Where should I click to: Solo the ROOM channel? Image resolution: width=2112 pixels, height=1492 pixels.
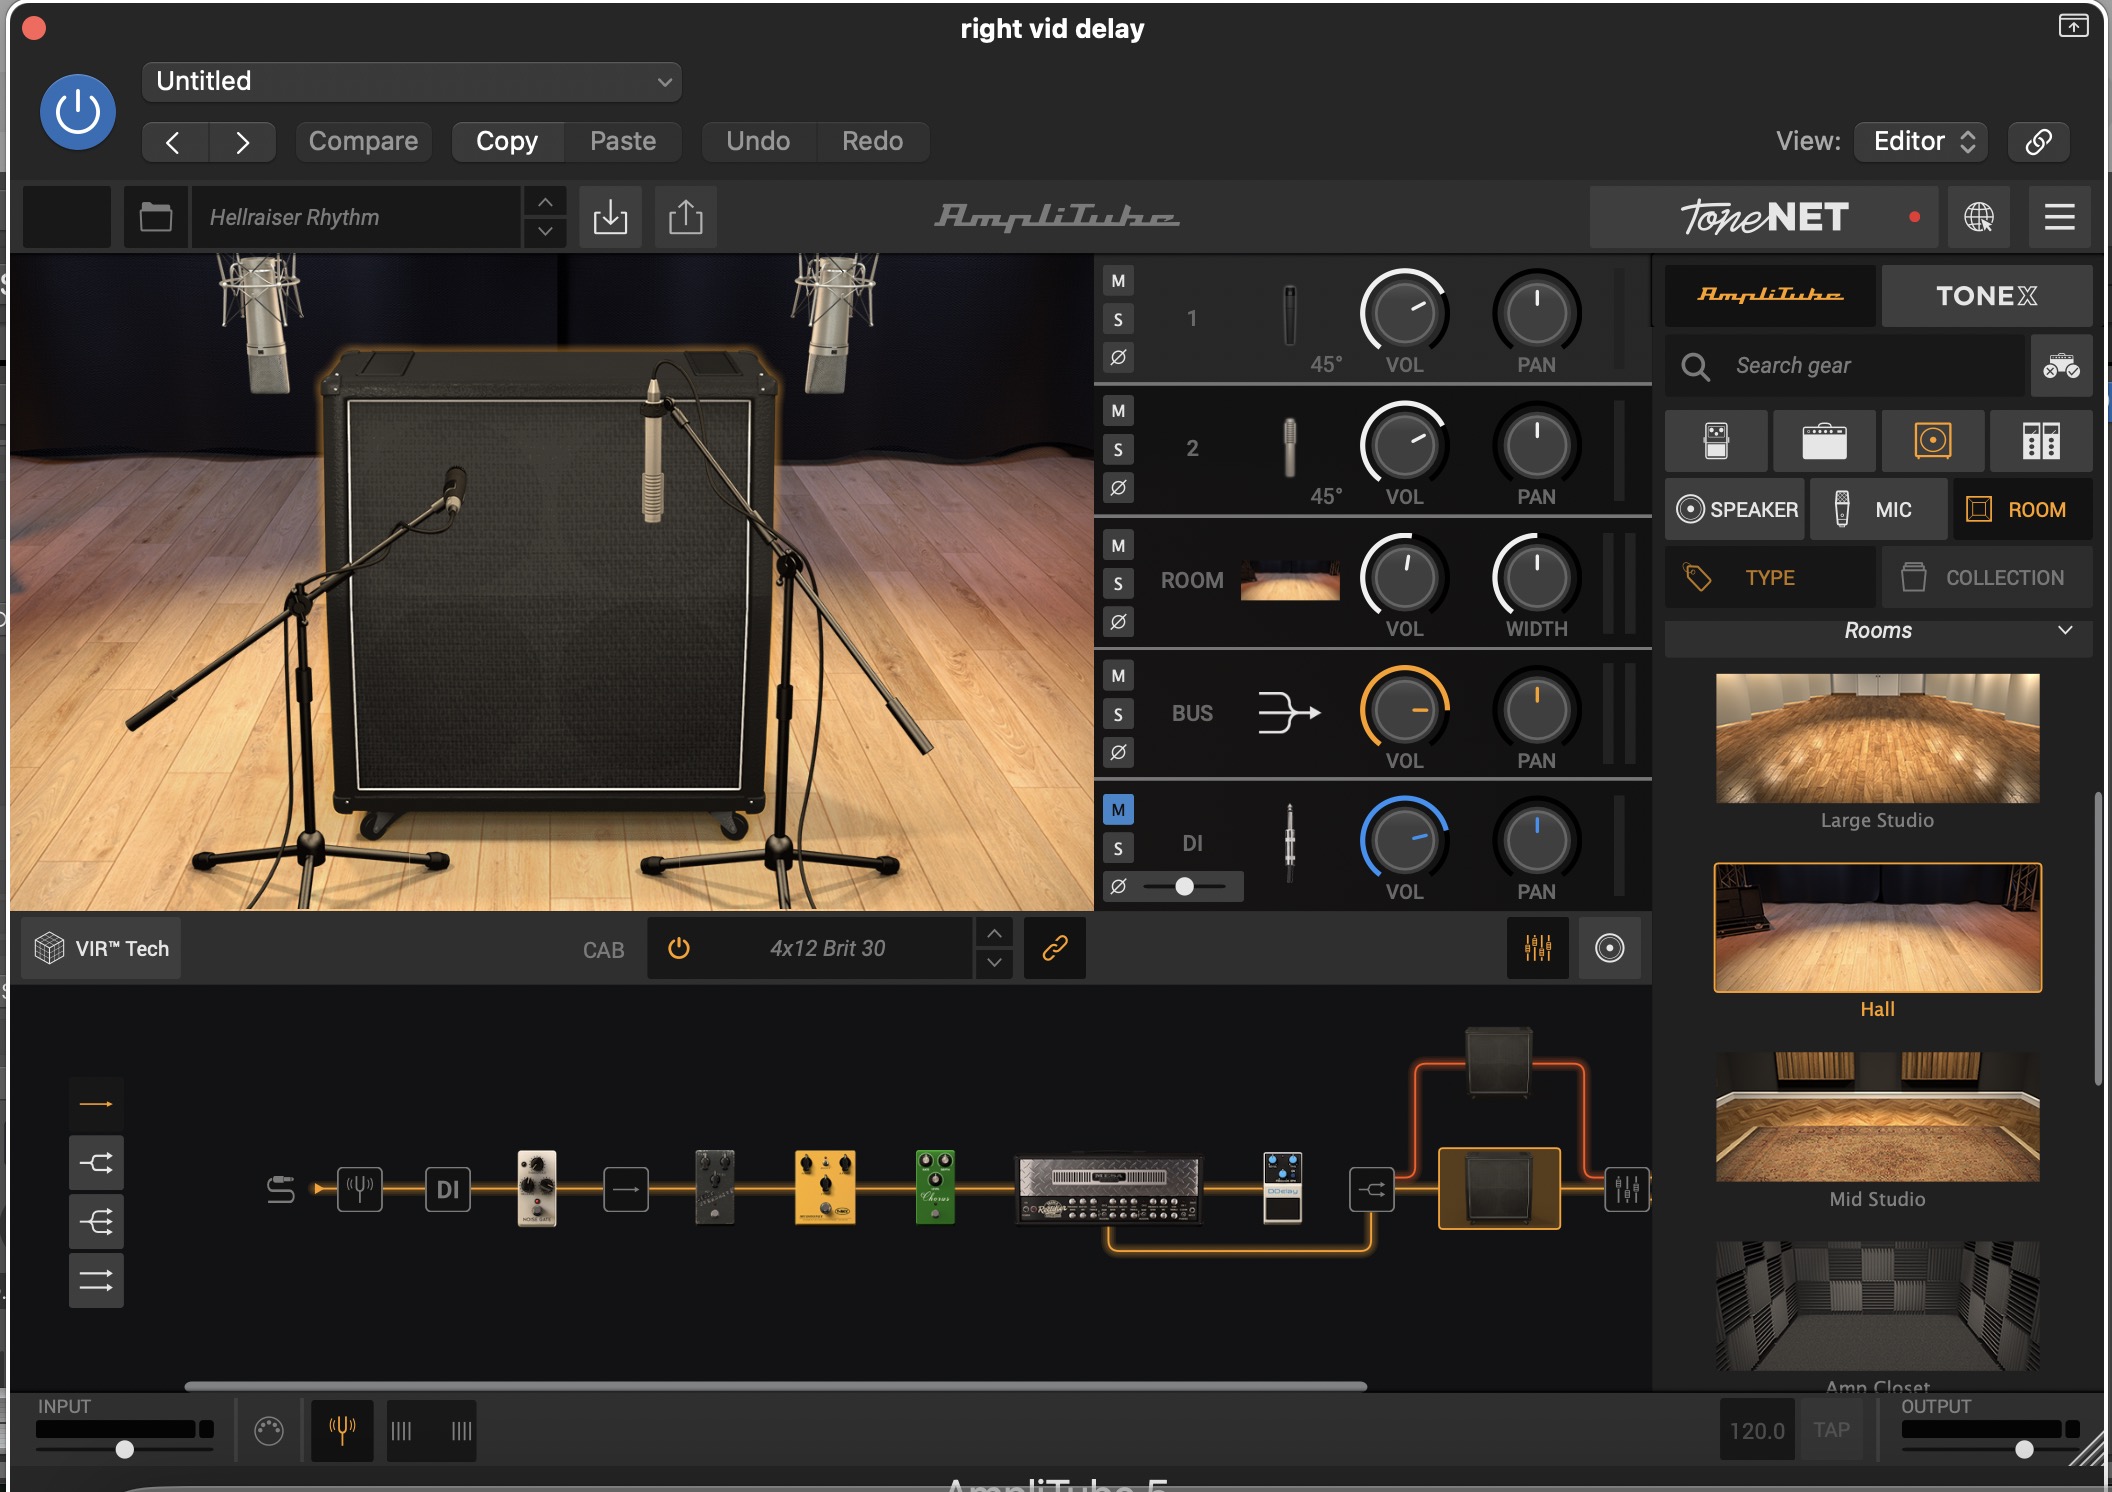coord(1118,584)
